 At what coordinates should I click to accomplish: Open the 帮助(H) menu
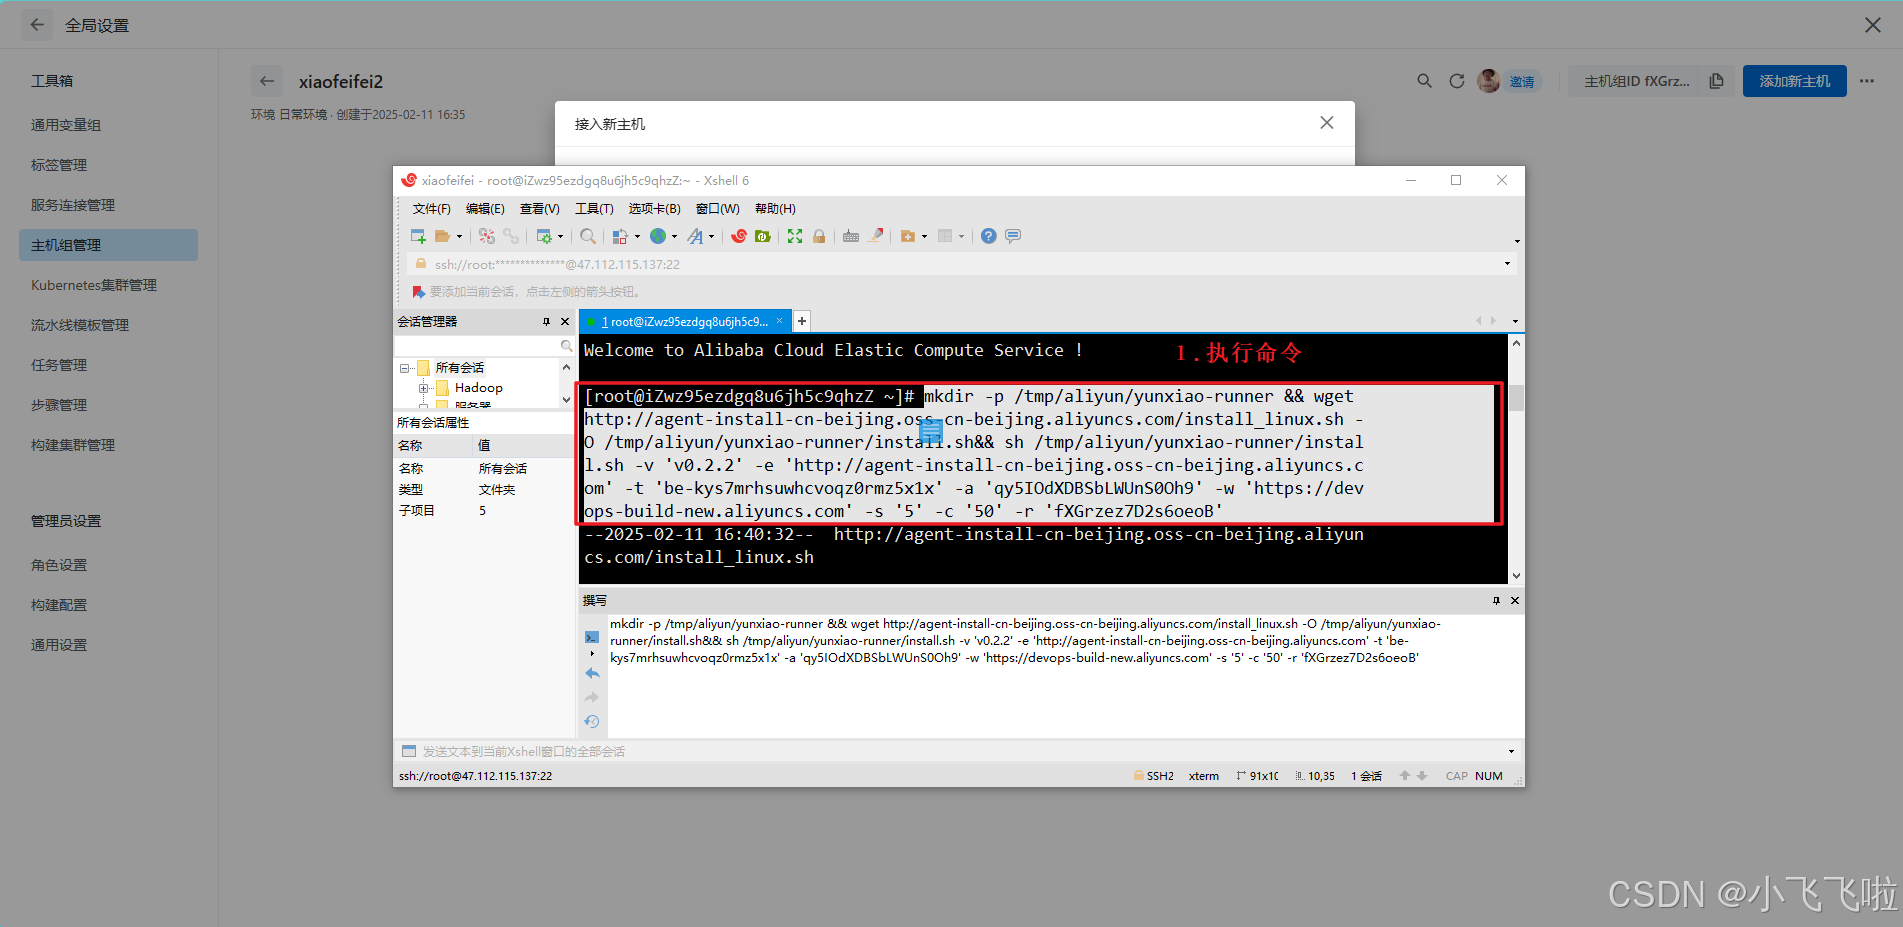coord(775,208)
